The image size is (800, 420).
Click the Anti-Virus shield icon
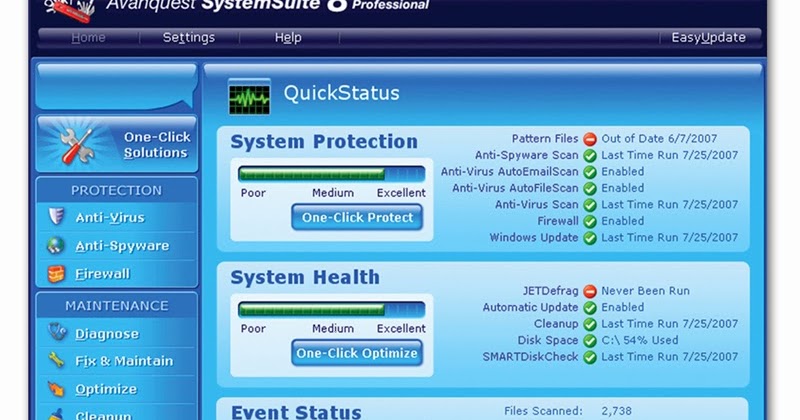56,216
